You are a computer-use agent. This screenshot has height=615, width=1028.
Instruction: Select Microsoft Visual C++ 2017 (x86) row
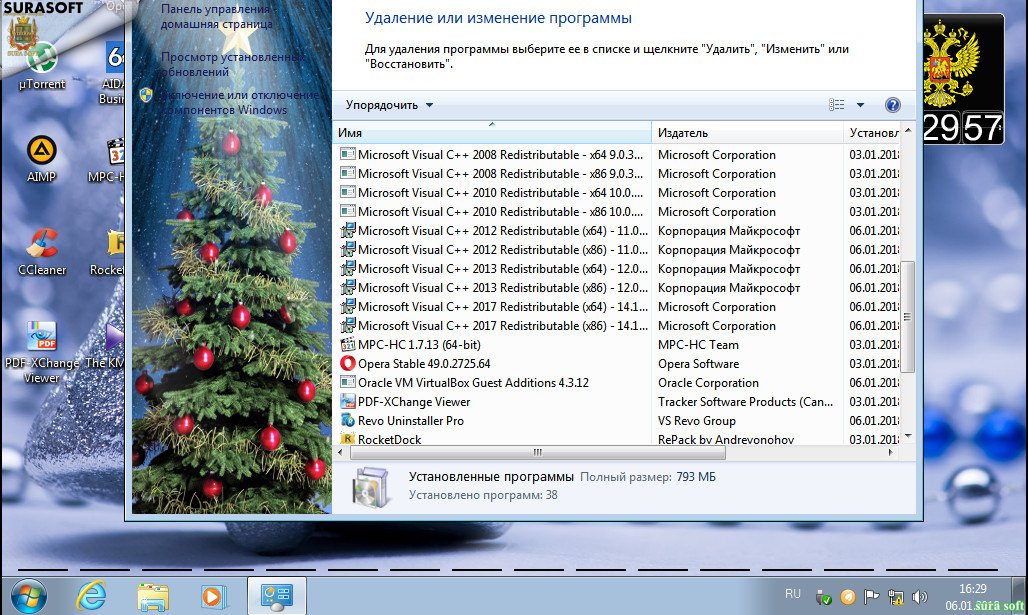click(616, 326)
